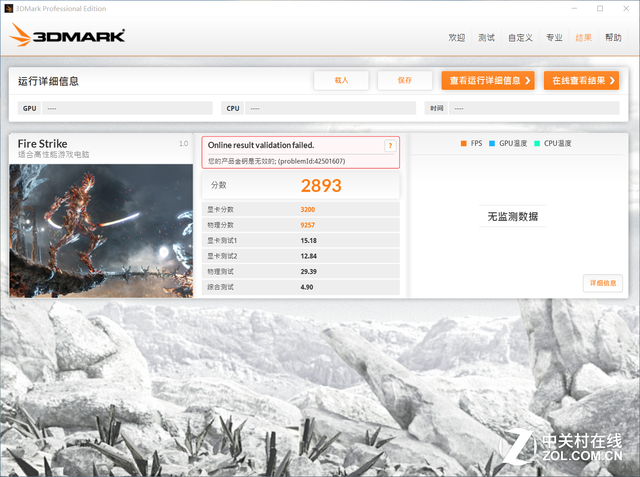Select the 结果 tab

tap(583, 38)
